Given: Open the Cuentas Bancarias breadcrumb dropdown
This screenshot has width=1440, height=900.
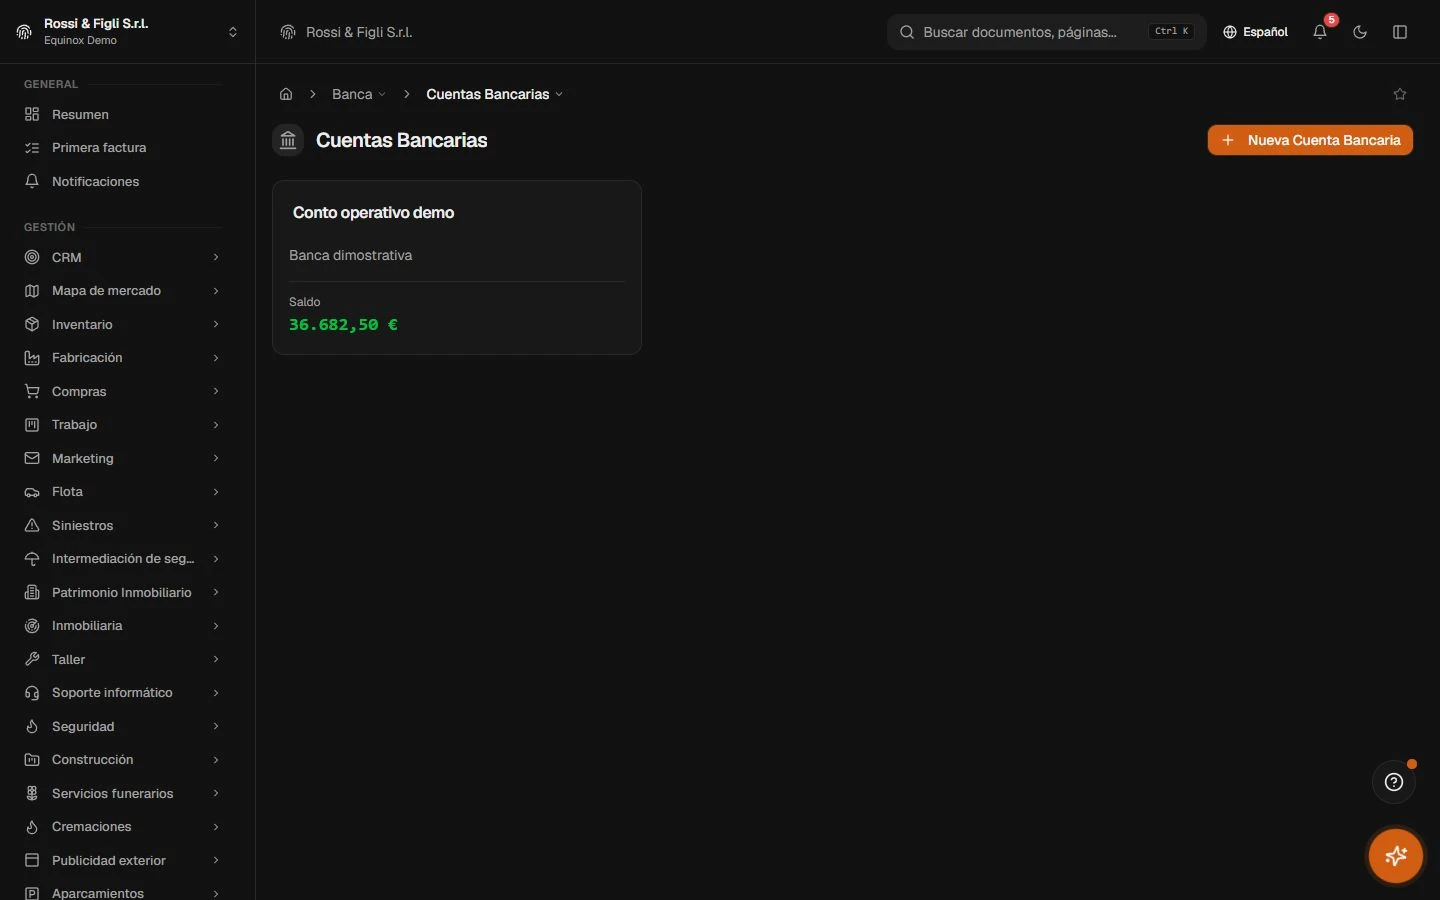Looking at the screenshot, I should coord(495,94).
